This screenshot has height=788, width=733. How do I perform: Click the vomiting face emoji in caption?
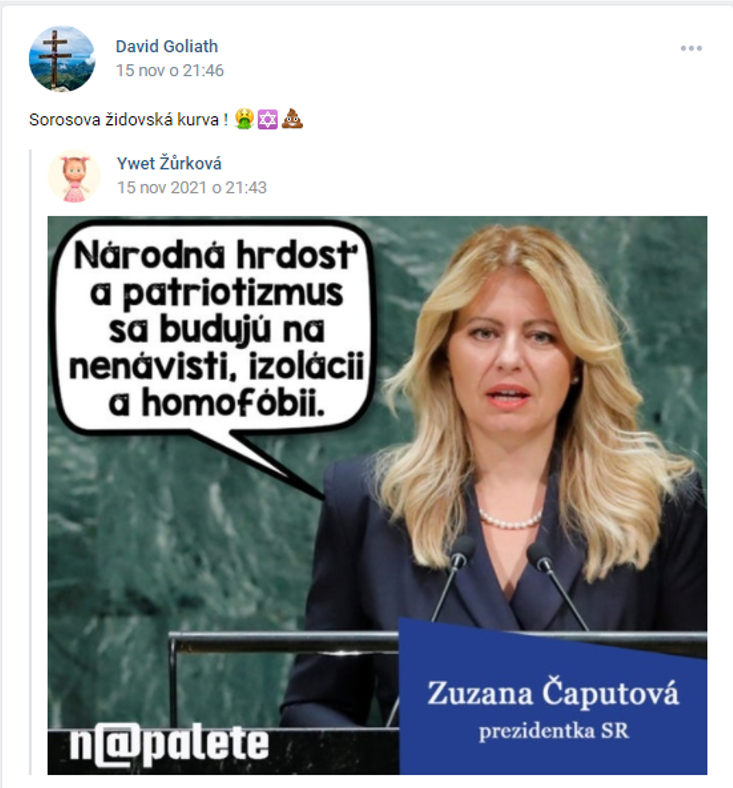pos(243,120)
